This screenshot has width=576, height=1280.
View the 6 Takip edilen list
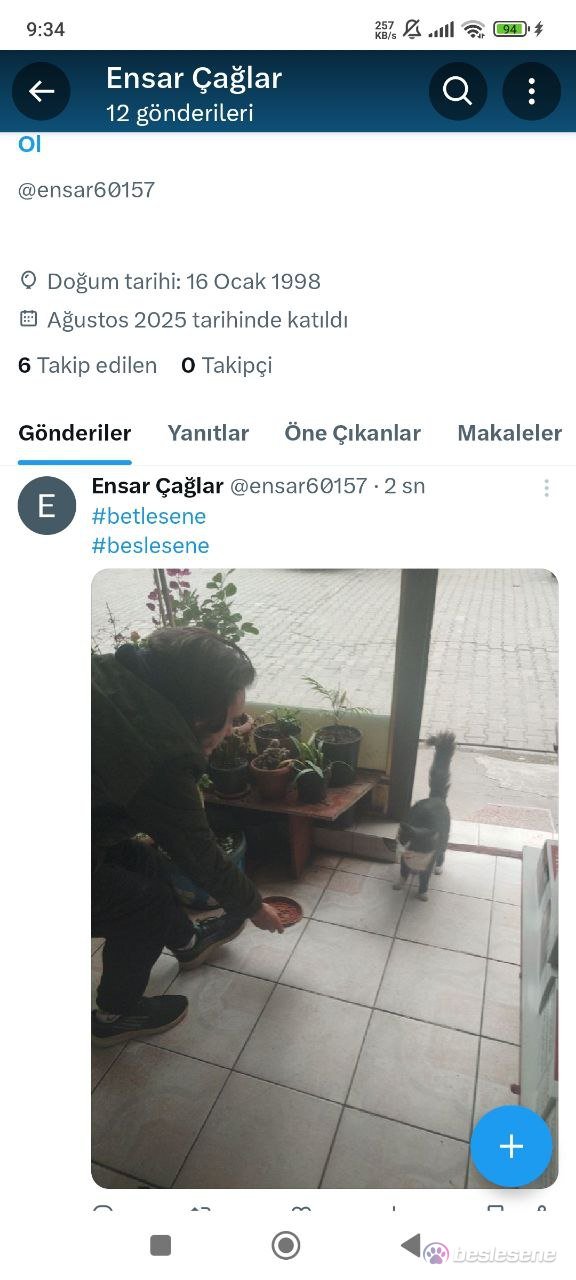click(x=87, y=365)
